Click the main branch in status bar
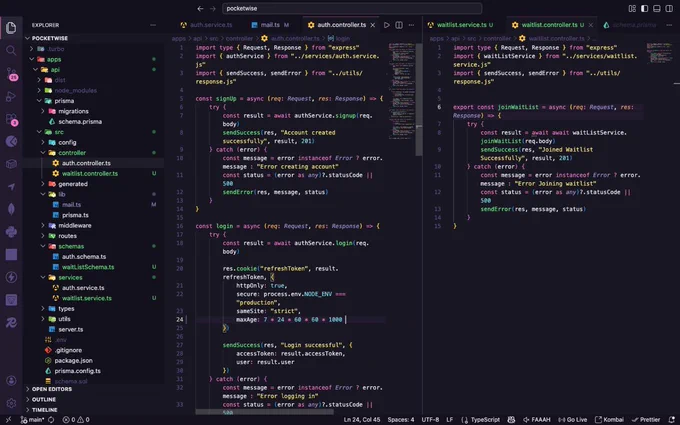The width and height of the screenshot is (680, 425). pyautogui.click(x=33, y=419)
